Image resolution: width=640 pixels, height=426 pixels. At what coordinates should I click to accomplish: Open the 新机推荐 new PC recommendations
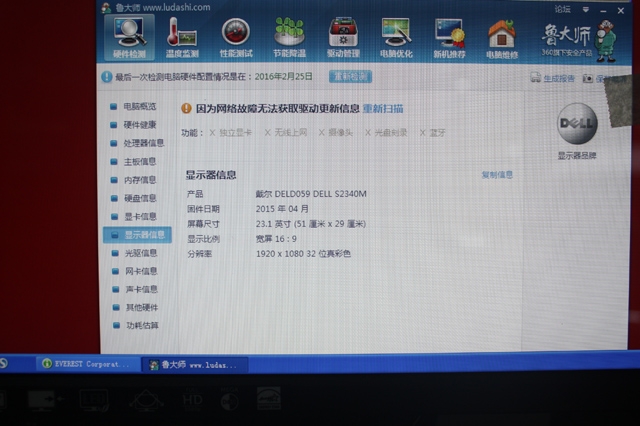(449, 38)
